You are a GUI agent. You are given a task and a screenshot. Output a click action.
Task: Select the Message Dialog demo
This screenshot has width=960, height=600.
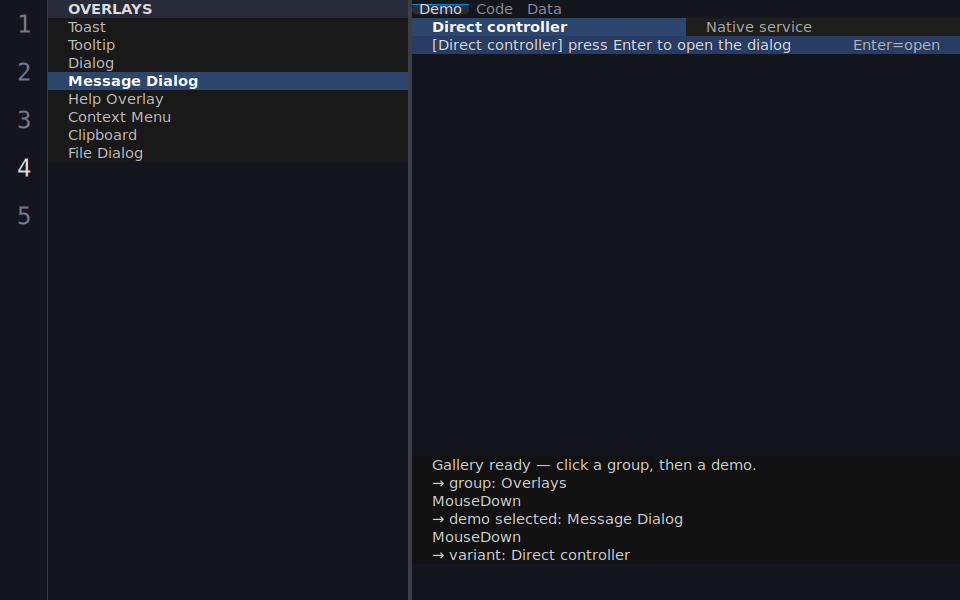(228, 81)
